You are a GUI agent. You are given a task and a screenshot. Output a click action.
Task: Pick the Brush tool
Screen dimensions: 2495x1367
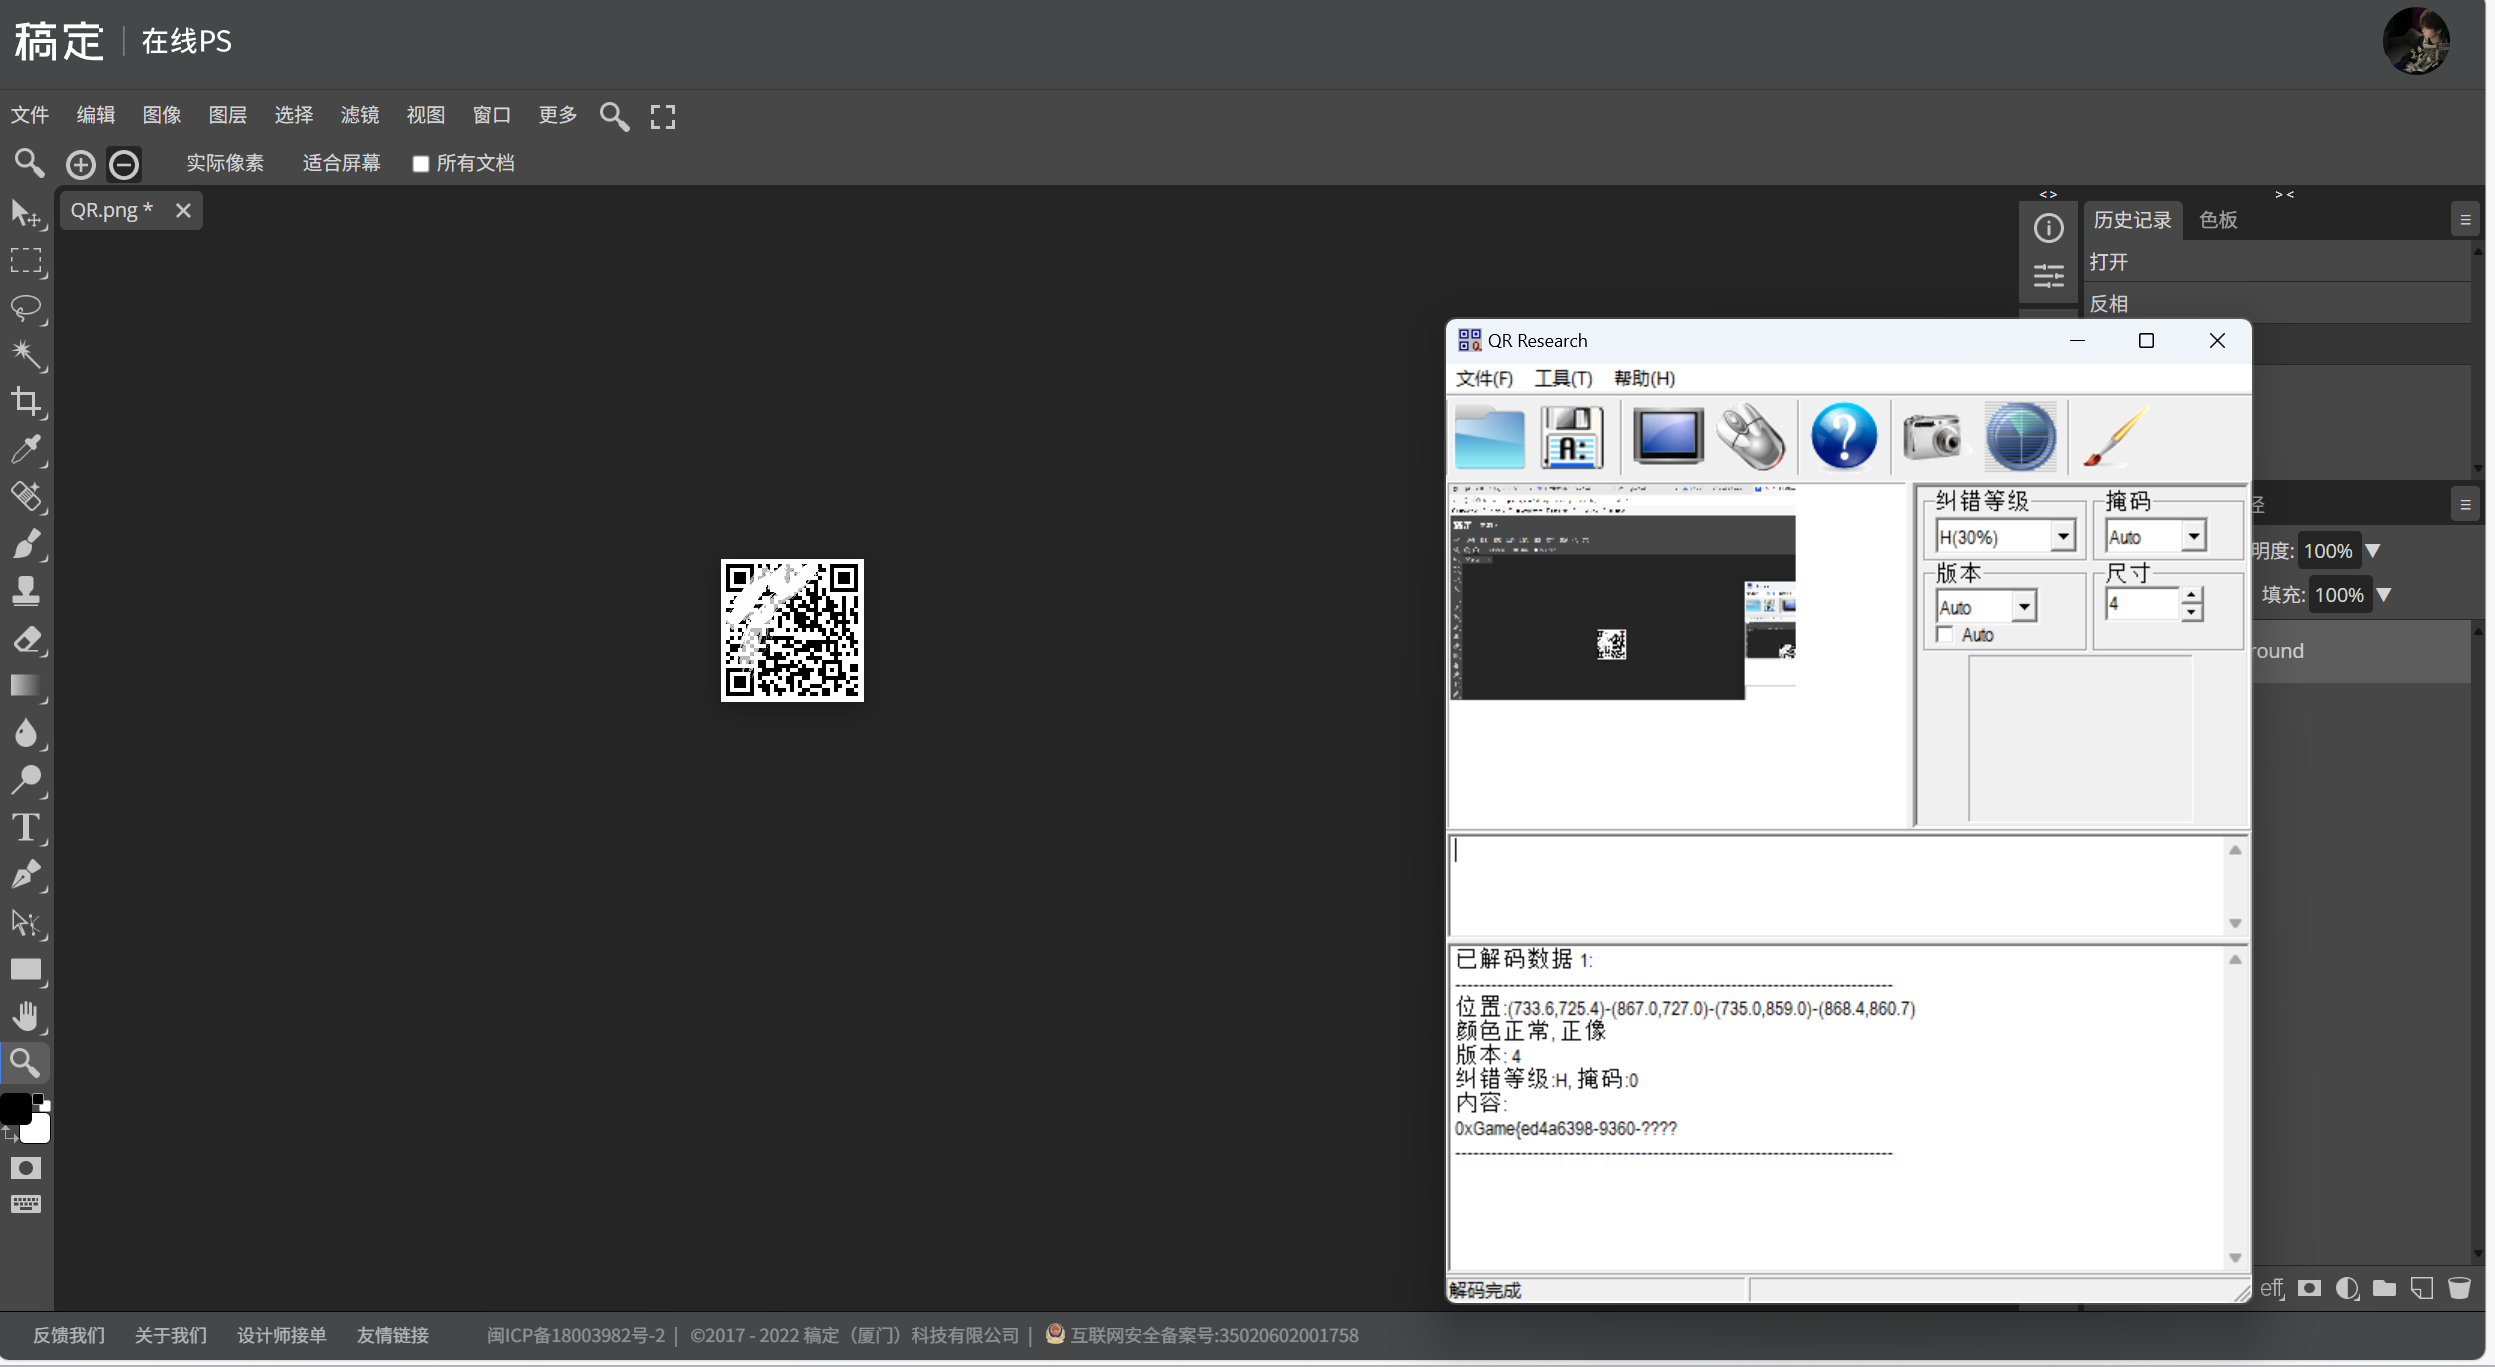click(26, 543)
